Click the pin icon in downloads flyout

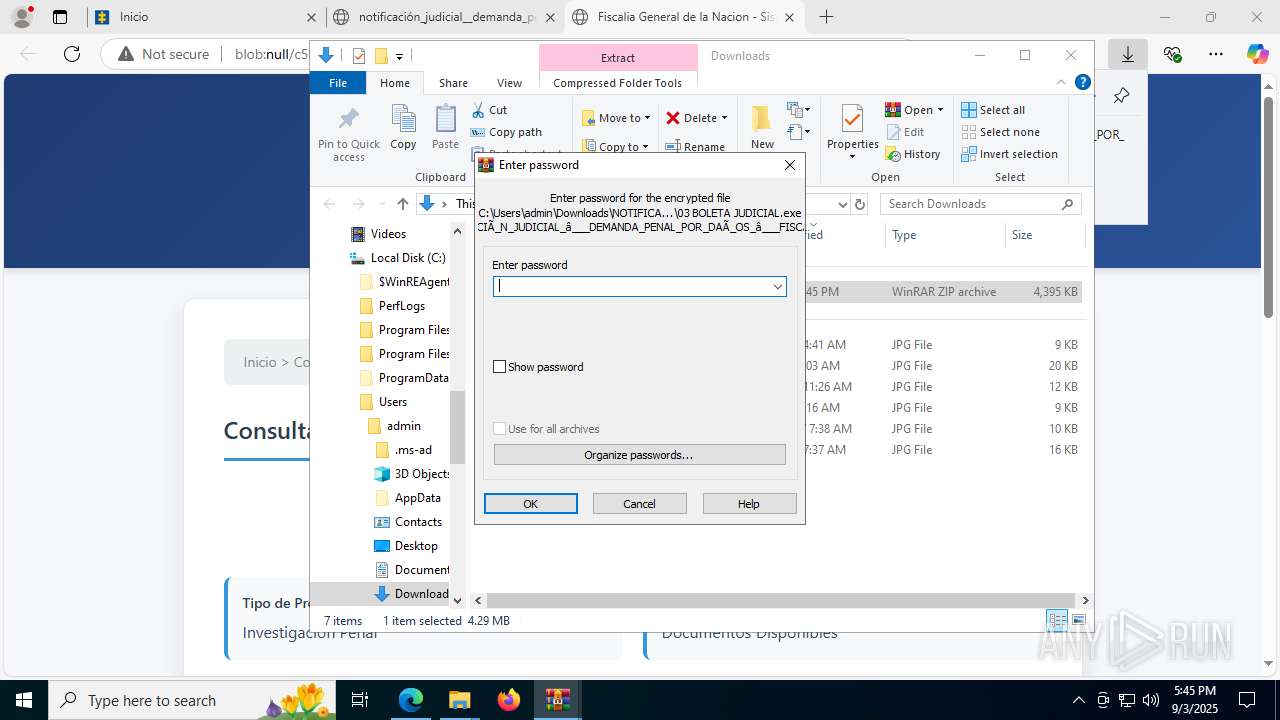click(x=1121, y=96)
